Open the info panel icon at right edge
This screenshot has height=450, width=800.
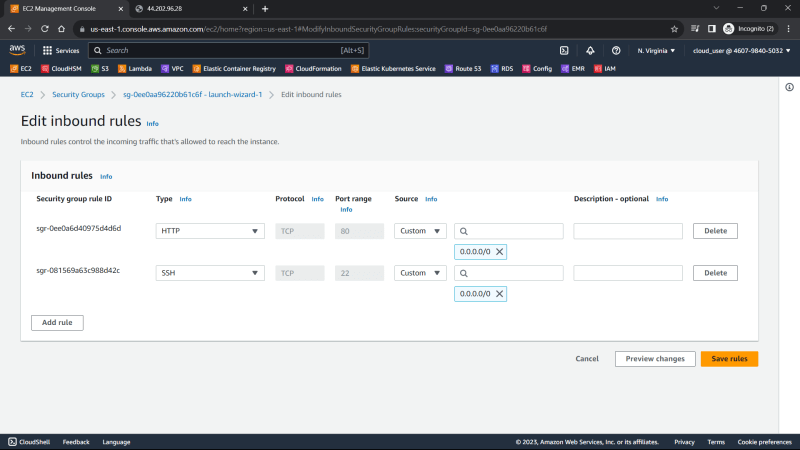789,87
